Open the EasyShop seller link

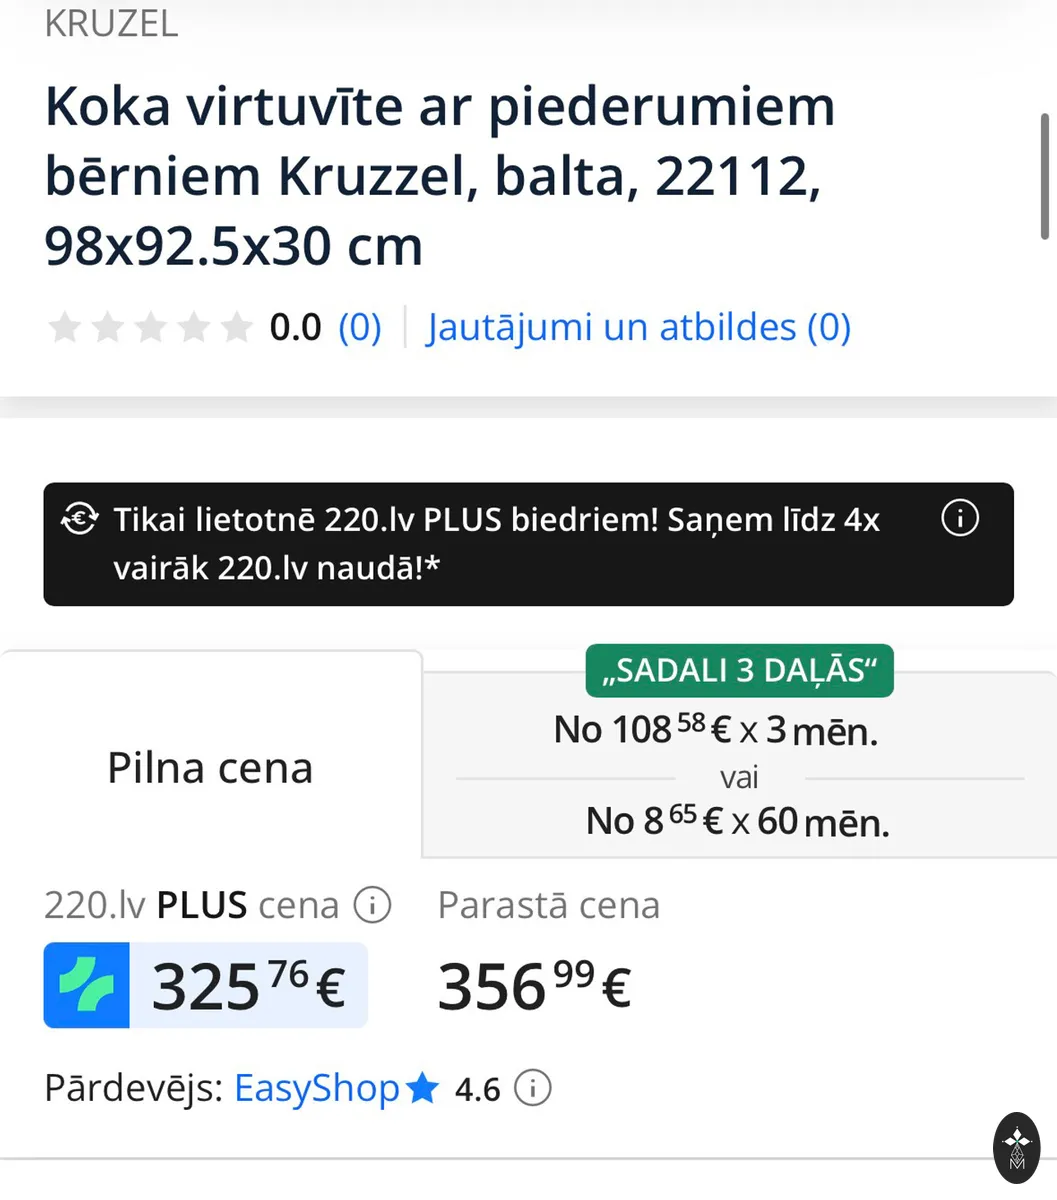coord(317,1087)
